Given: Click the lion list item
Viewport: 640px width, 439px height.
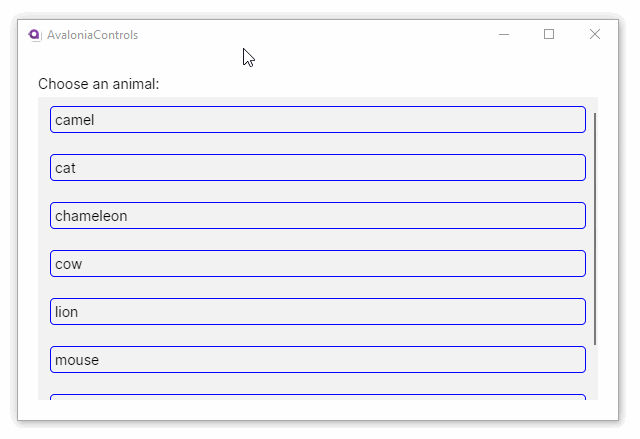Looking at the screenshot, I should point(317,312).
